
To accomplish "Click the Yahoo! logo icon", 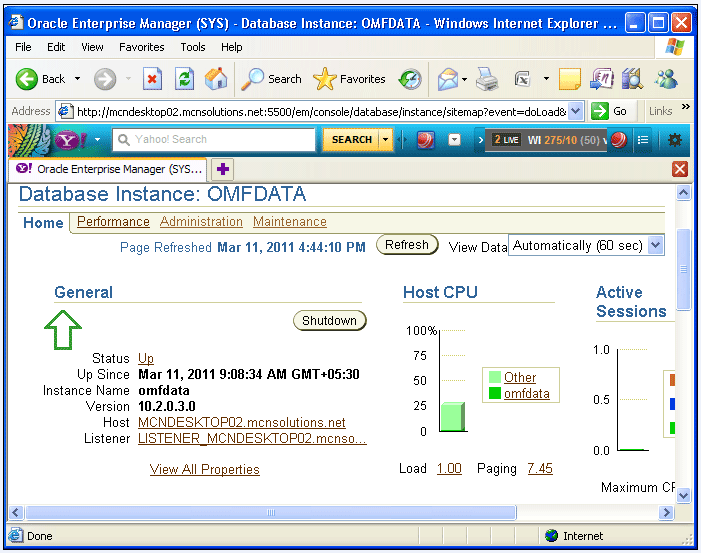I will (70, 140).
